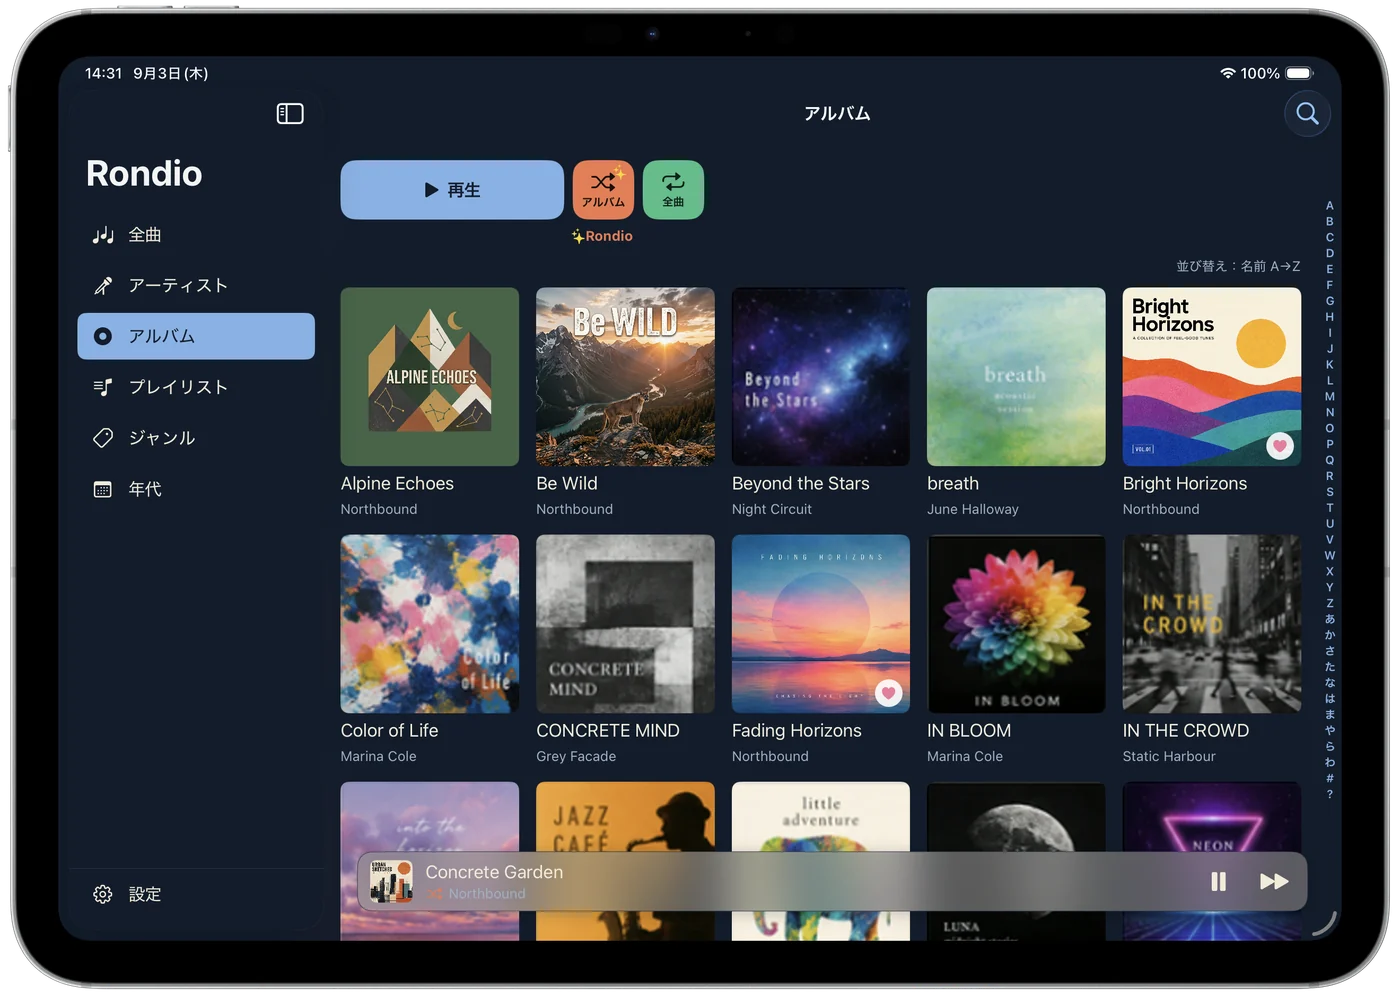Image resolution: width=1400 pixels, height=997 pixels.
Task: Click the Static Harbour artist name
Action: (x=1169, y=756)
